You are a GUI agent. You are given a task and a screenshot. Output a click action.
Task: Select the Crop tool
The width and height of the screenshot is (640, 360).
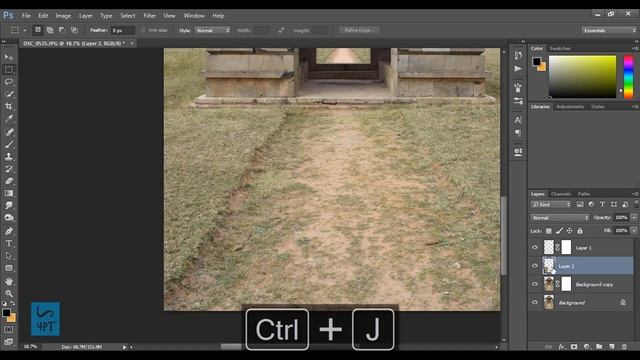[x=9, y=106]
